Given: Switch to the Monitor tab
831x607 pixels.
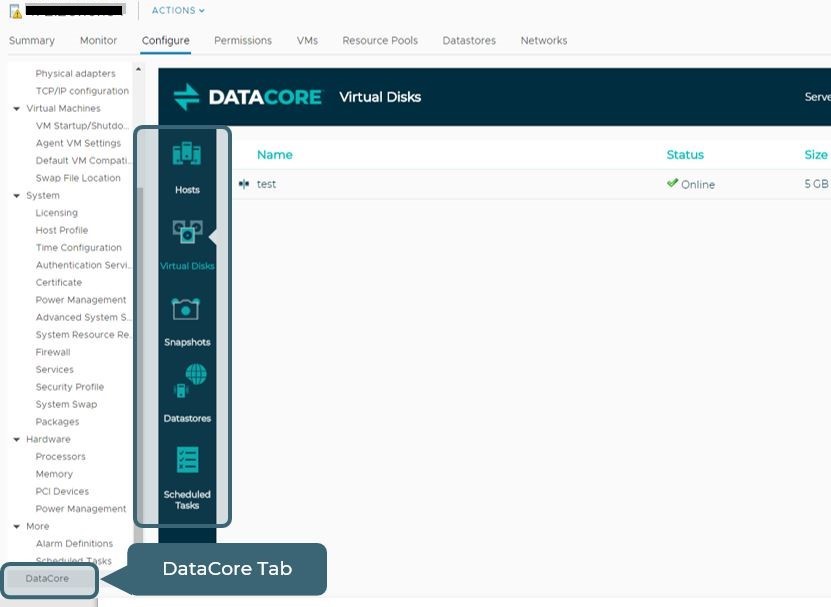Looking at the screenshot, I should click(97, 41).
